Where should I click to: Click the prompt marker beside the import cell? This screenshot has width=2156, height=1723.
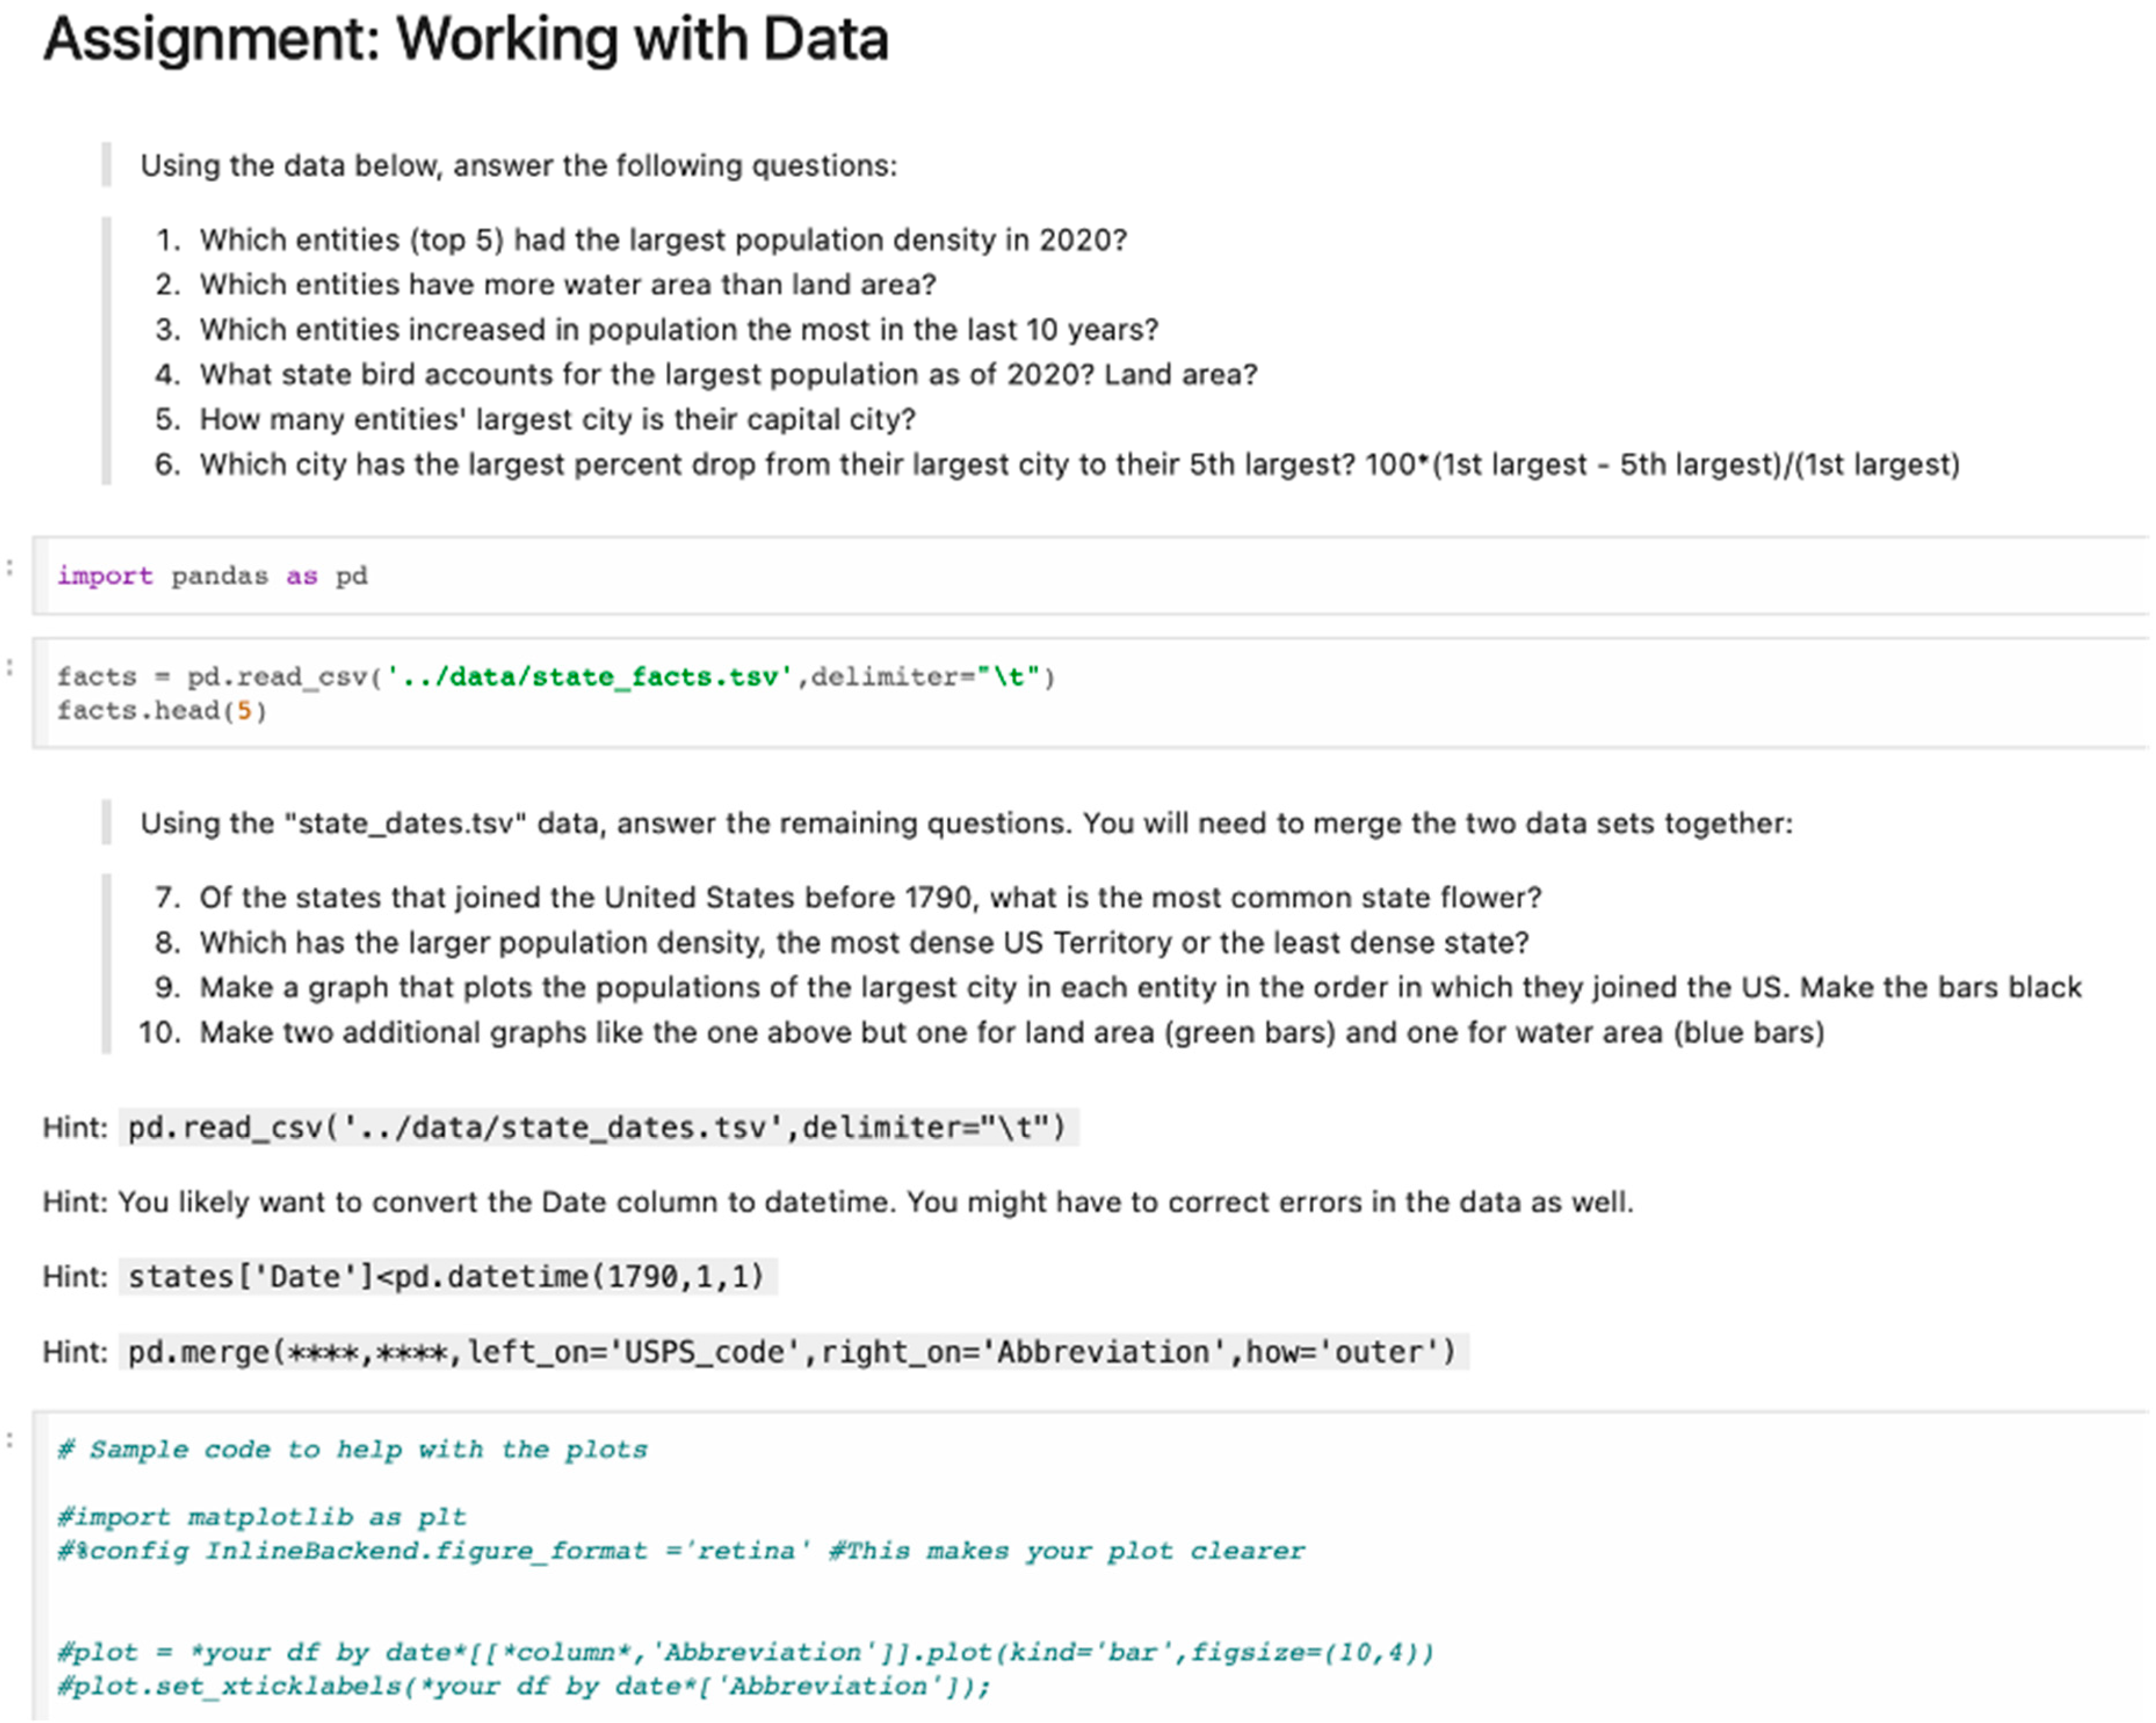[10, 568]
